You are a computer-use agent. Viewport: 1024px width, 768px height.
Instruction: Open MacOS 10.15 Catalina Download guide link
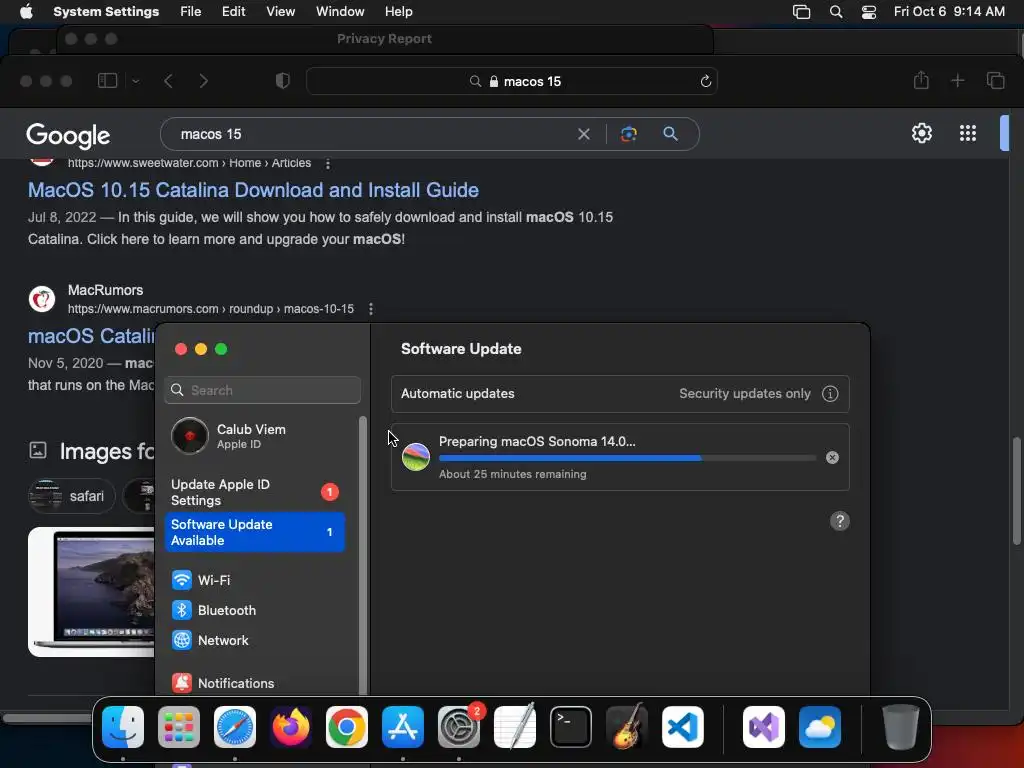(253, 190)
